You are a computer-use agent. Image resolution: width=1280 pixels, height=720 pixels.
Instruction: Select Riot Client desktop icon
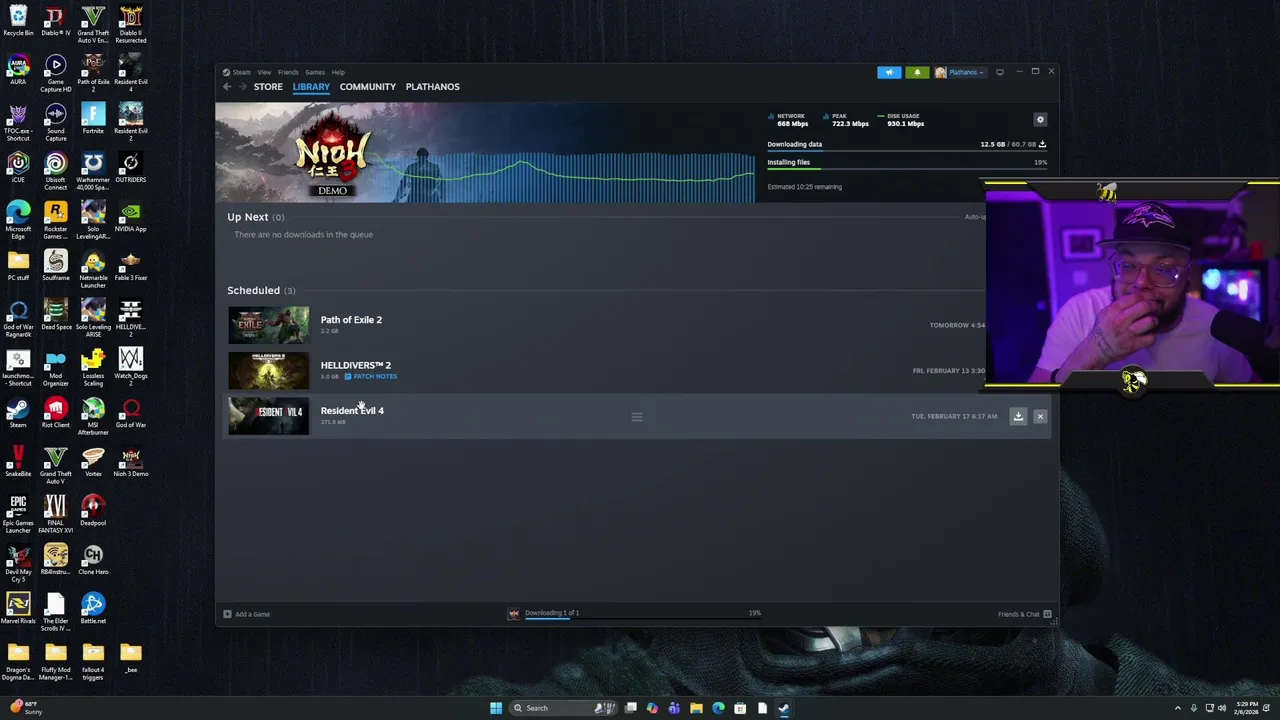click(55, 414)
